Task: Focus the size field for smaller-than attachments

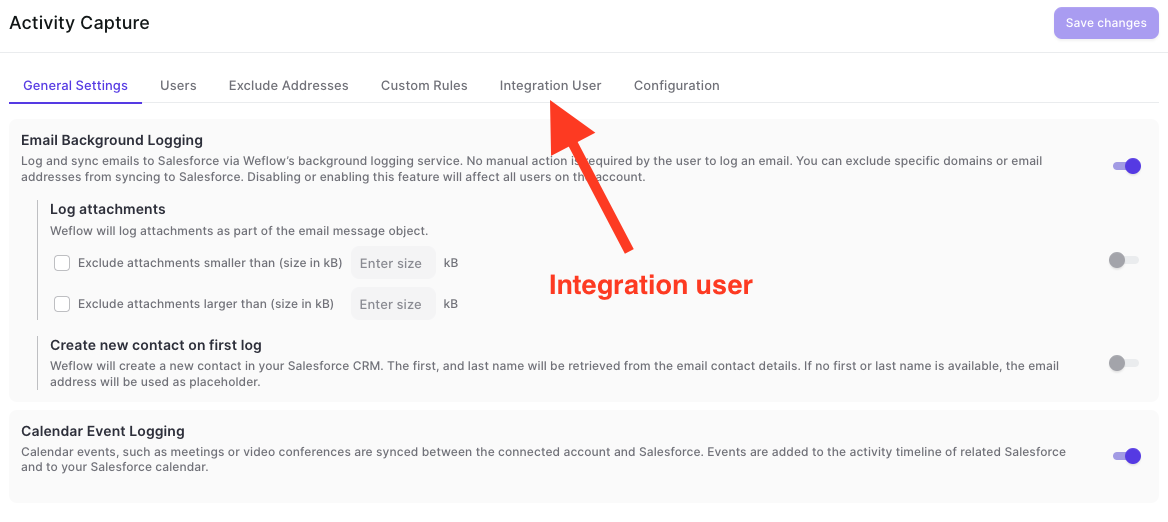Action: 393,263
